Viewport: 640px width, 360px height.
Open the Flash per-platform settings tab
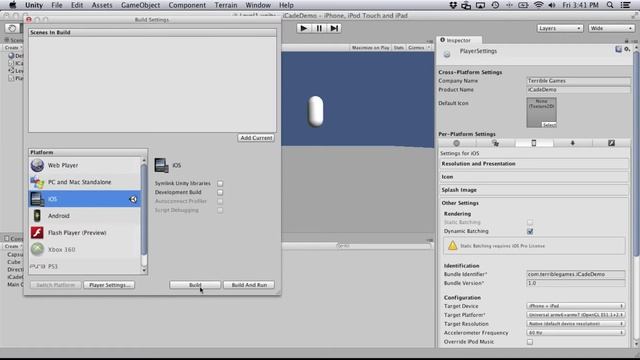[x=611, y=143]
